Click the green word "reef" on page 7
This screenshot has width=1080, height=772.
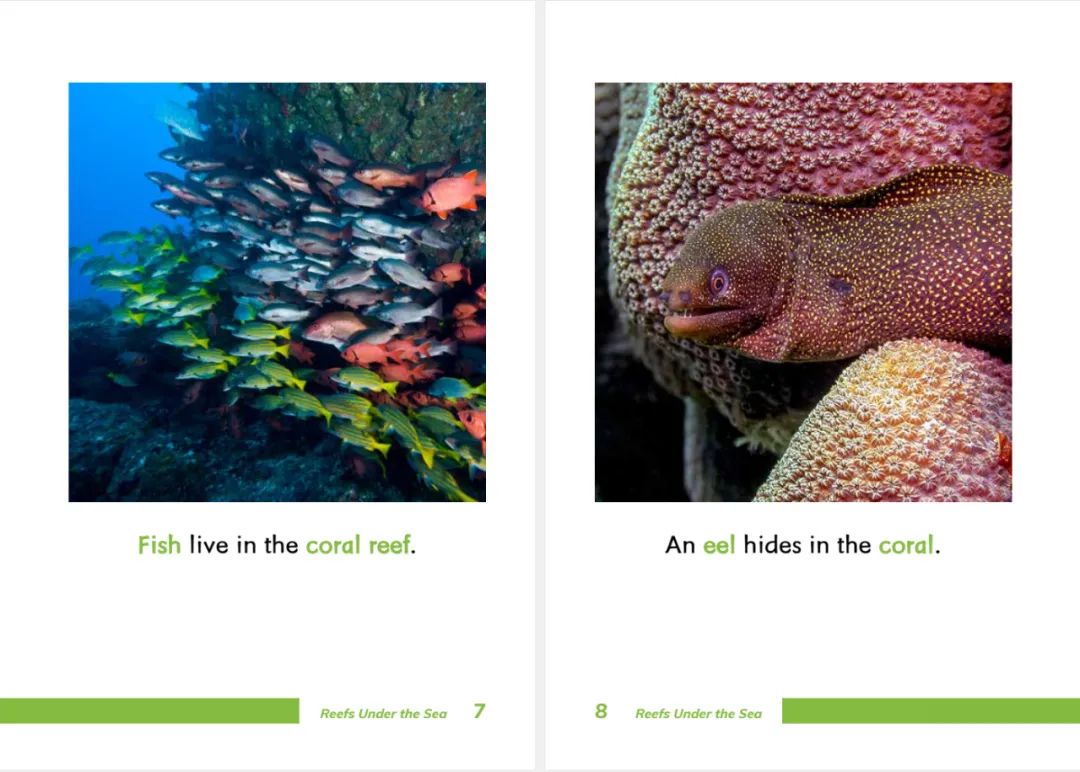[x=390, y=545]
